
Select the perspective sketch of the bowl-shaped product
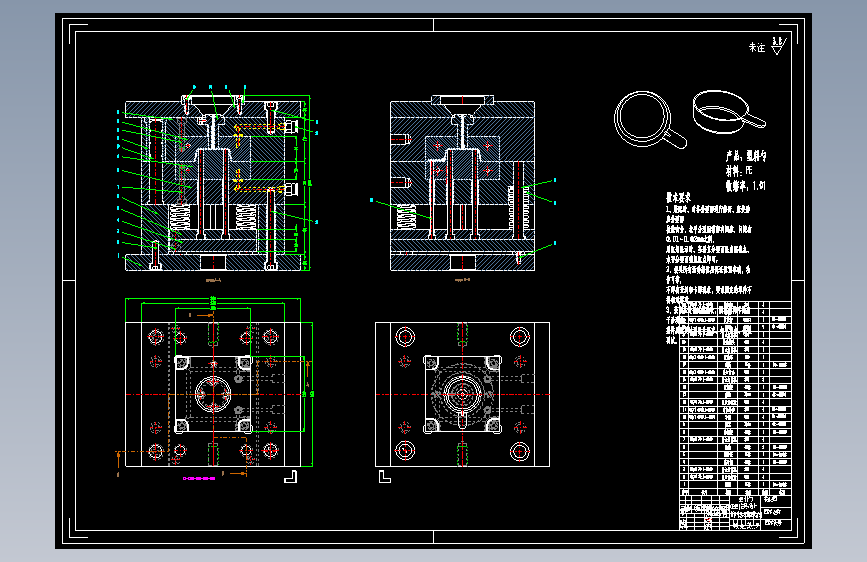tap(729, 112)
